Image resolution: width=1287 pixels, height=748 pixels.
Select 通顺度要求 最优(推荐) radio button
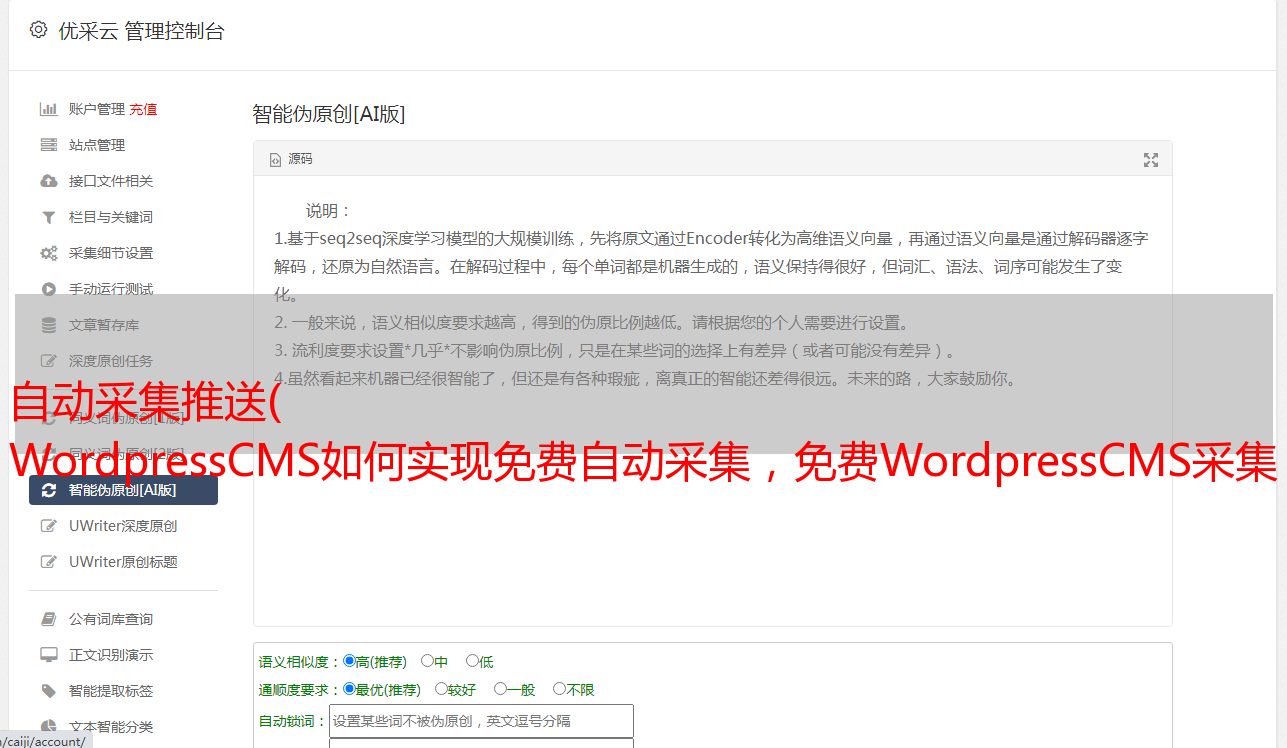click(349, 689)
